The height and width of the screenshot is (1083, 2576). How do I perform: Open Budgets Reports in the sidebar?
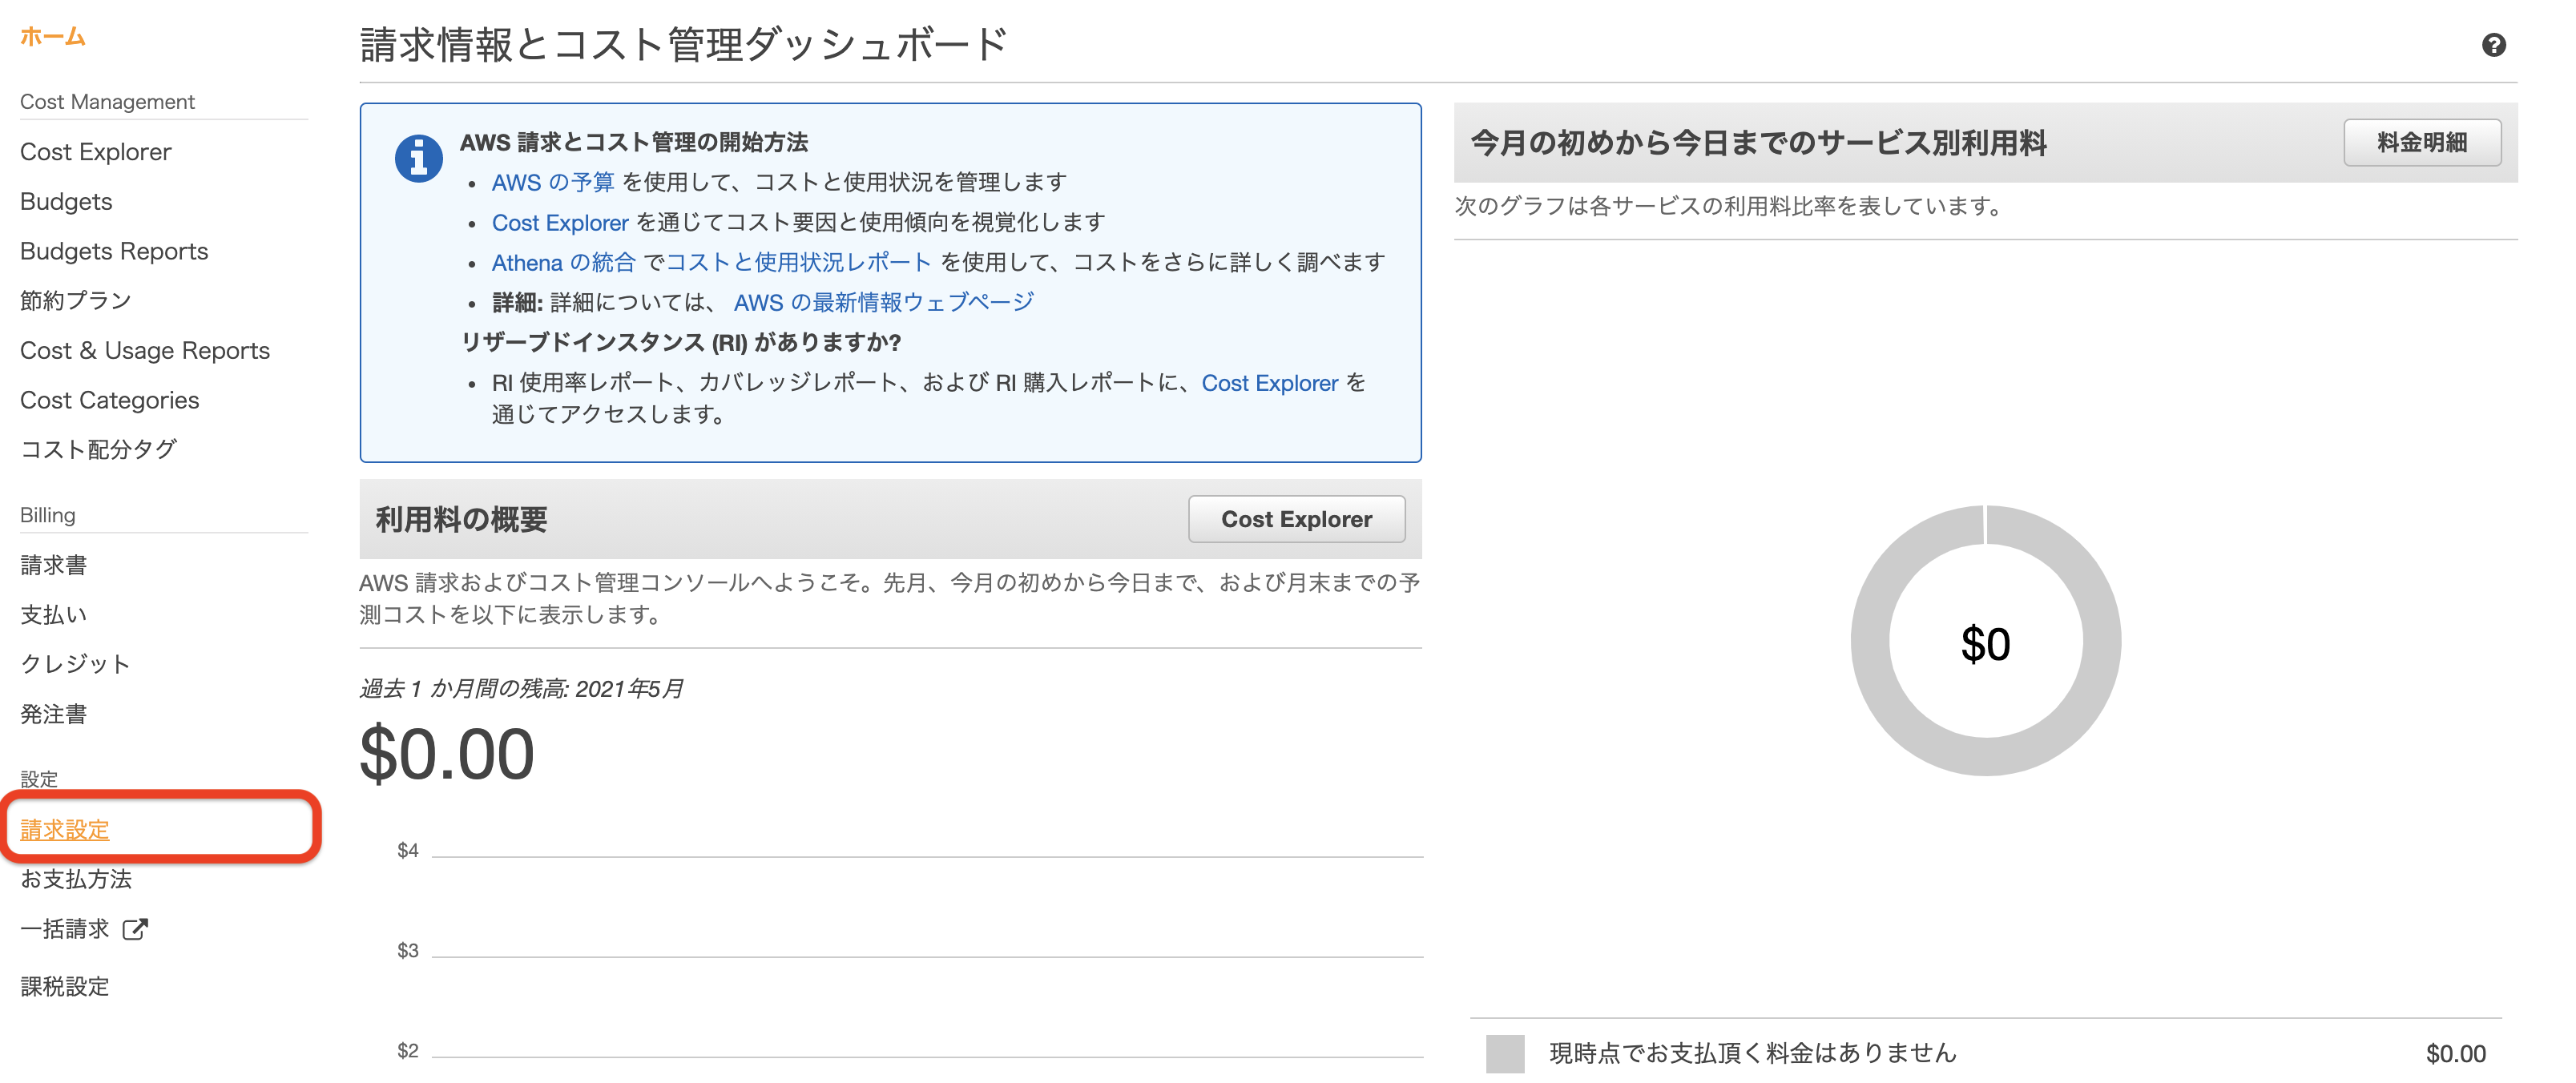[114, 251]
